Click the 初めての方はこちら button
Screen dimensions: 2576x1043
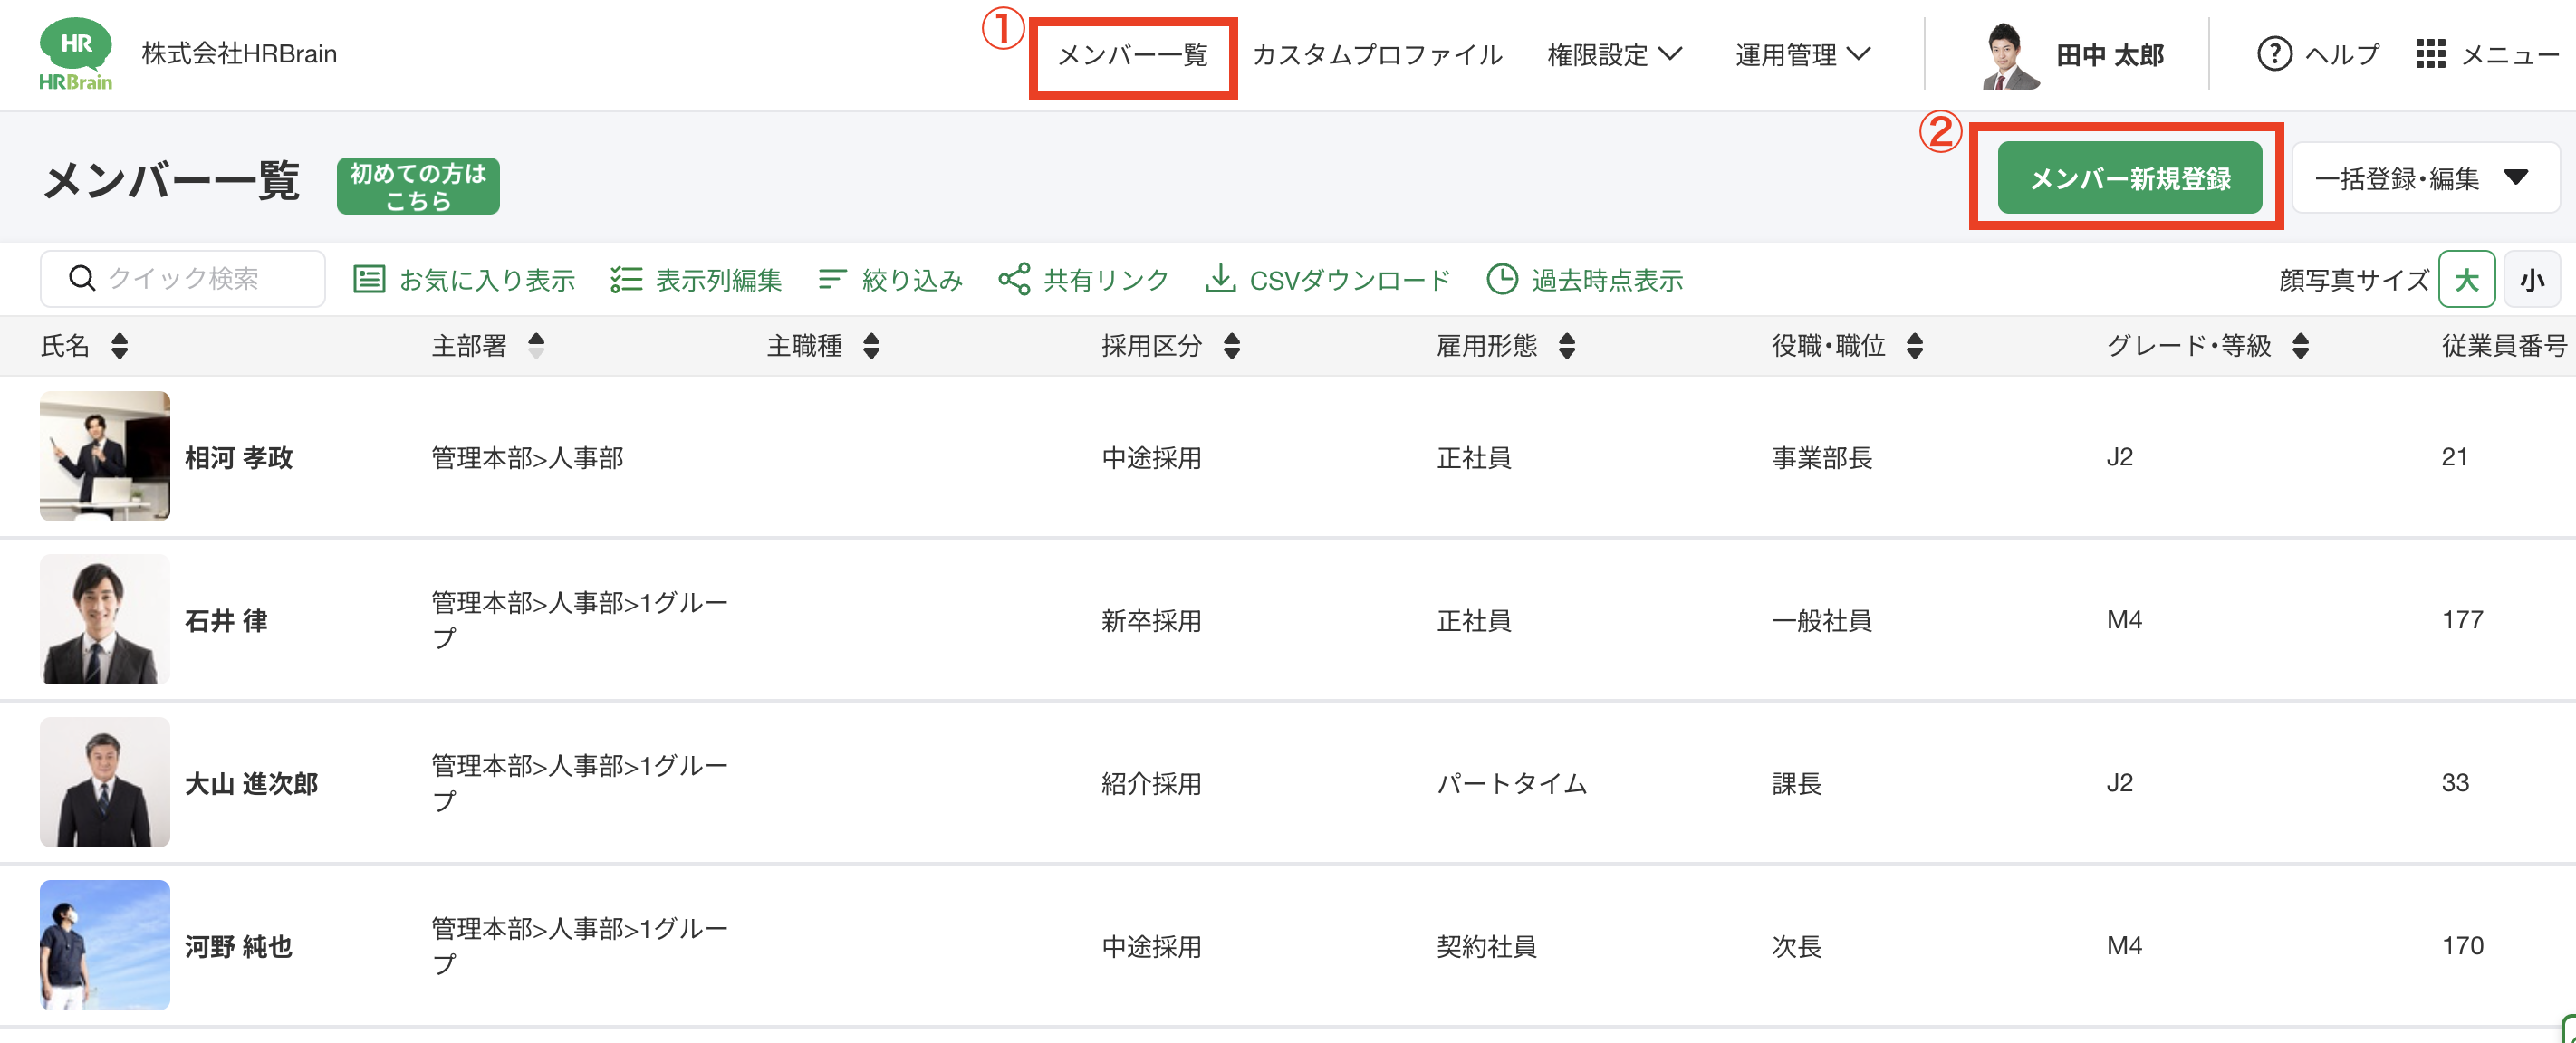click(418, 186)
